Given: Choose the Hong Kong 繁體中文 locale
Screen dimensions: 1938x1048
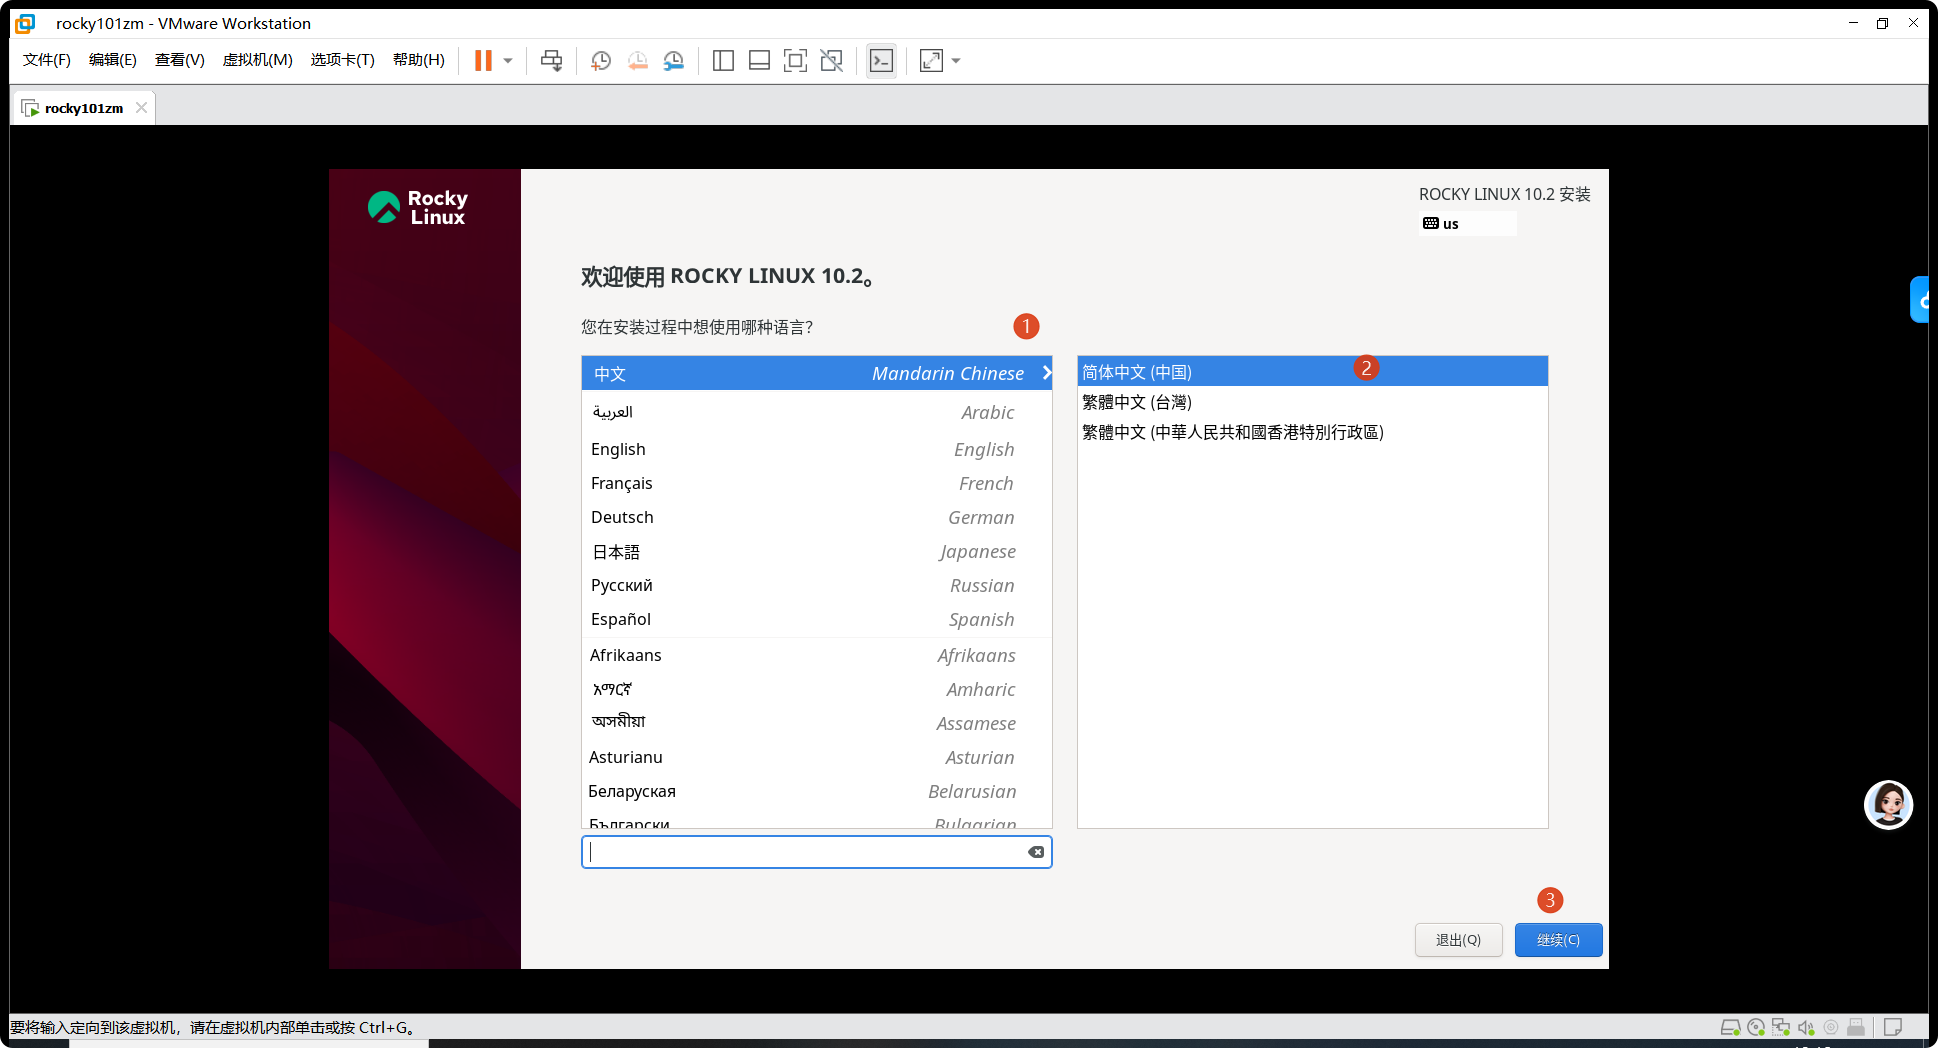Looking at the screenshot, I should 1312,432.
